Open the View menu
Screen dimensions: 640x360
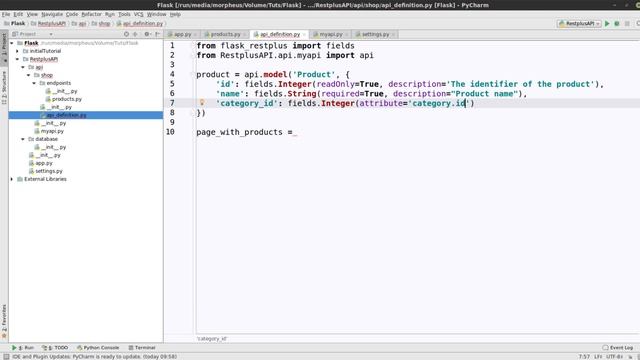[x=32, y=14]
